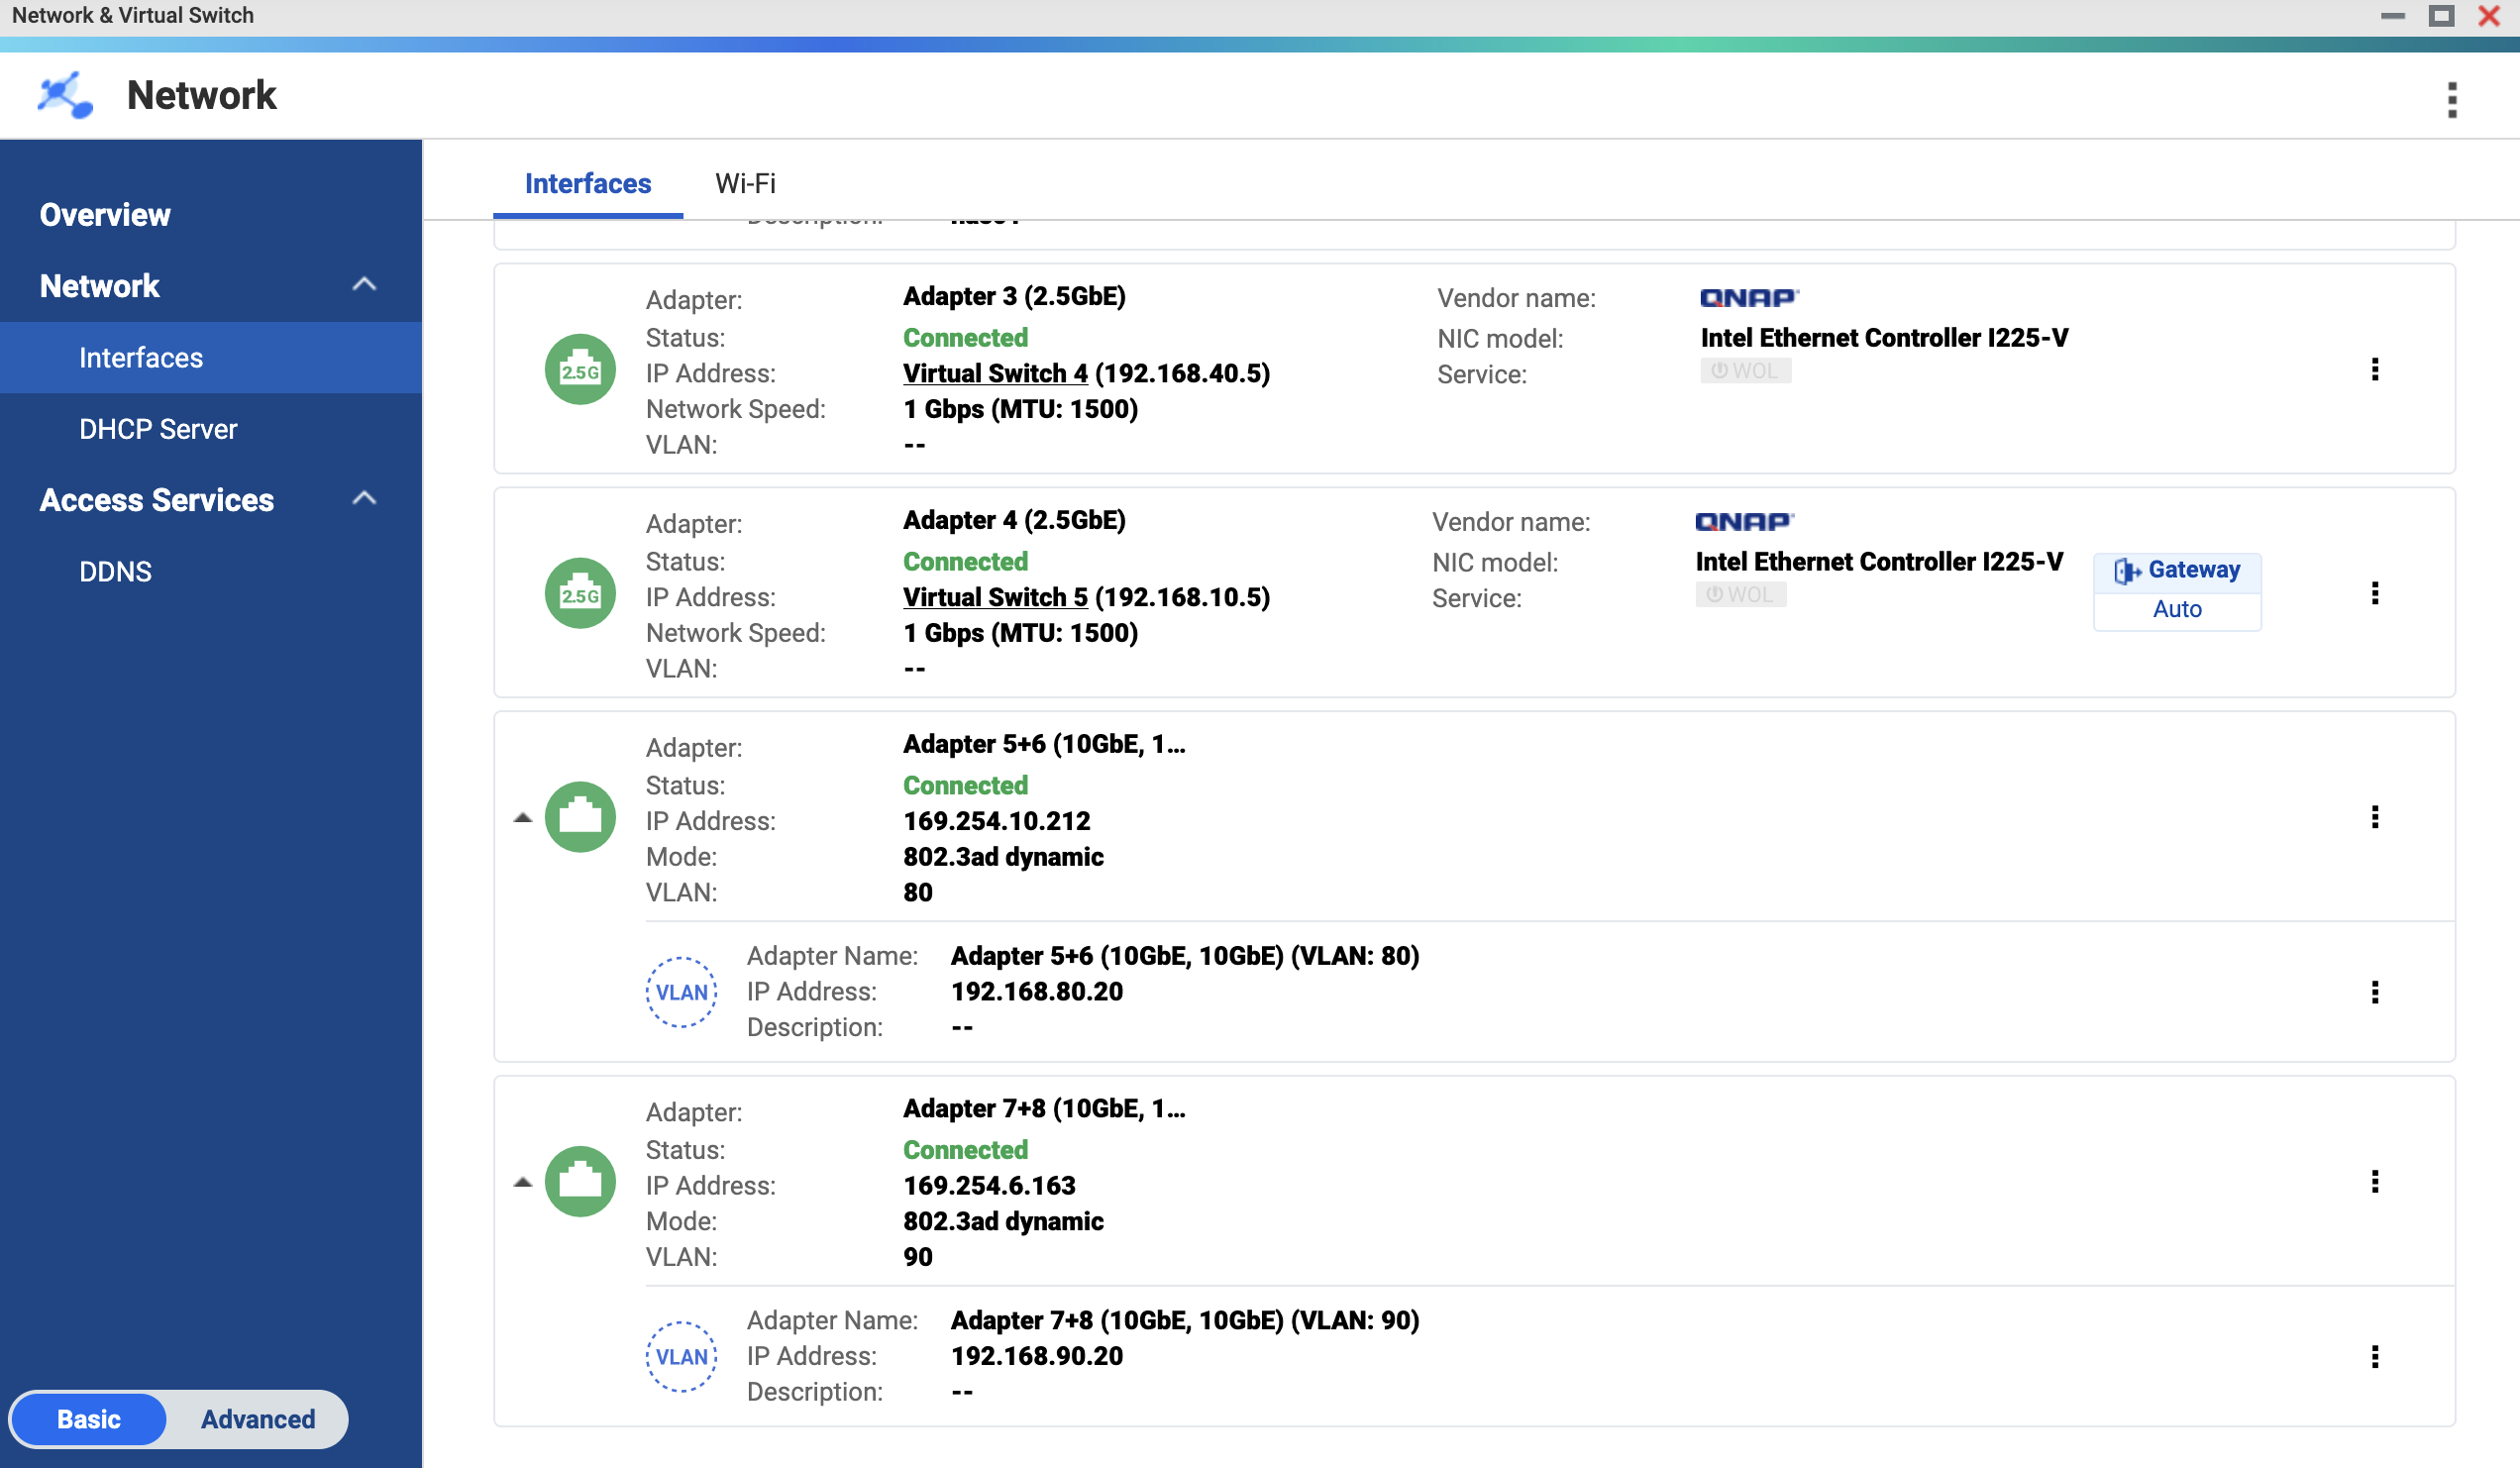The height and width of the screenshot is (1468, 2520).
Task: Open DDNS under Access Services
Action: tap(115, 571)
